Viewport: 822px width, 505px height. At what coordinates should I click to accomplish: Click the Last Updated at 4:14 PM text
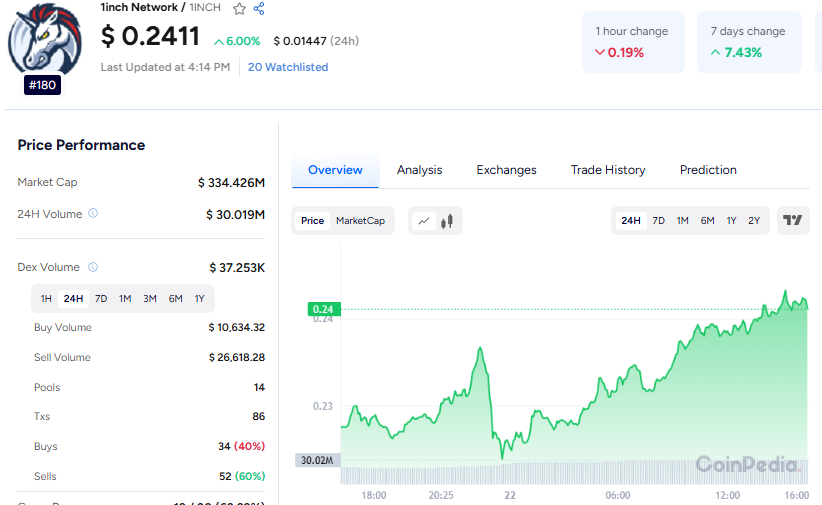165,67
